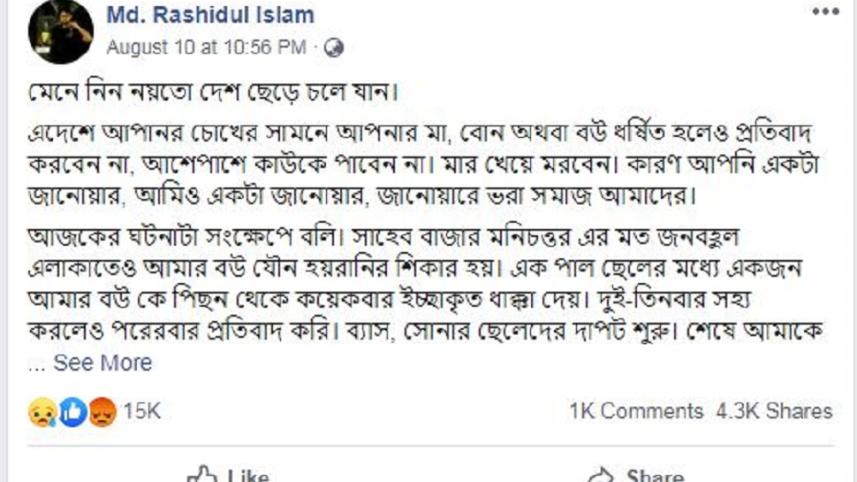Click the sad crying reaction emoji

click(x=42, y=412)
